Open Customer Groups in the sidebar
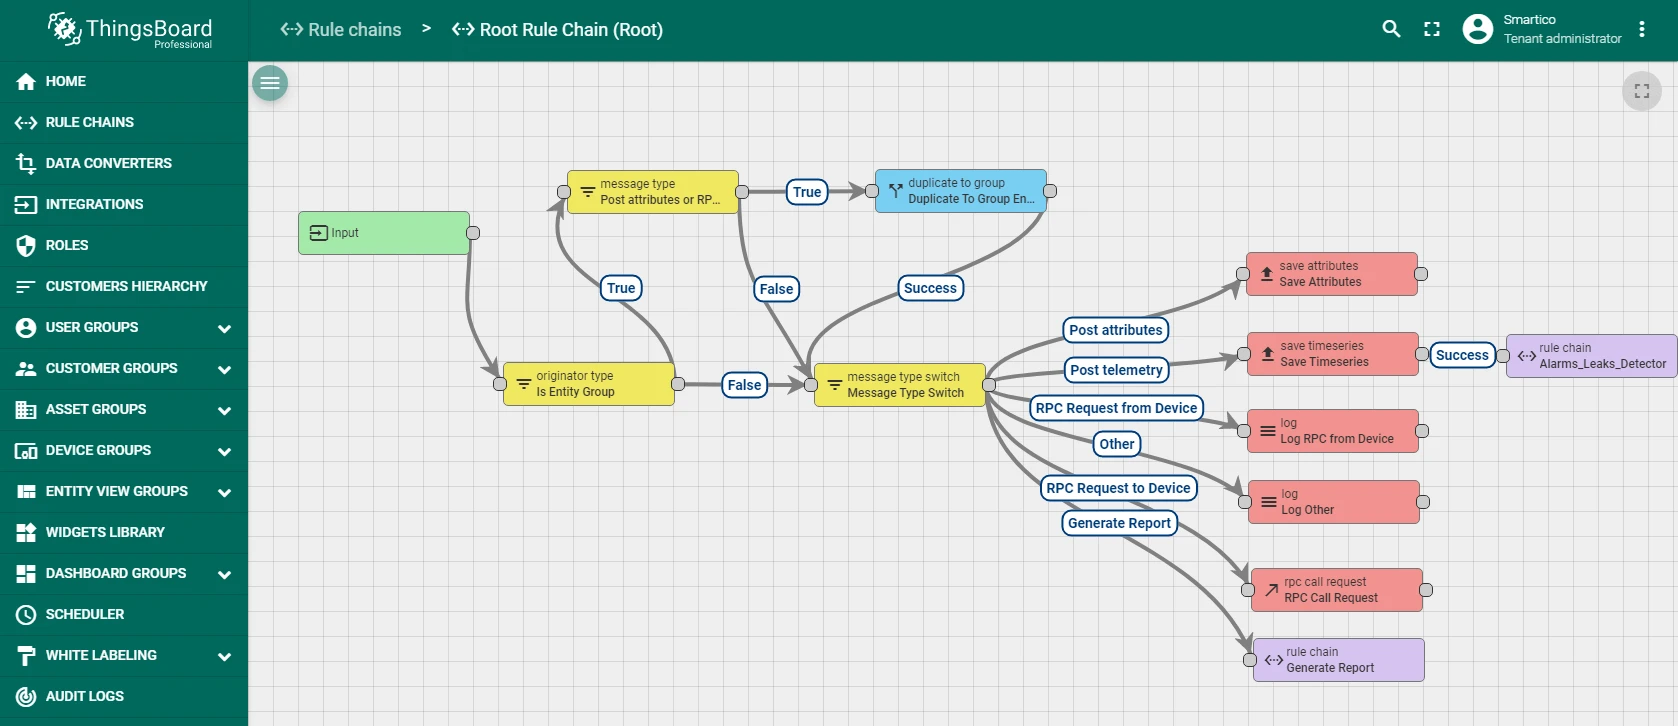Viewport: 1678px width, 726px height. tap(124, 369)
